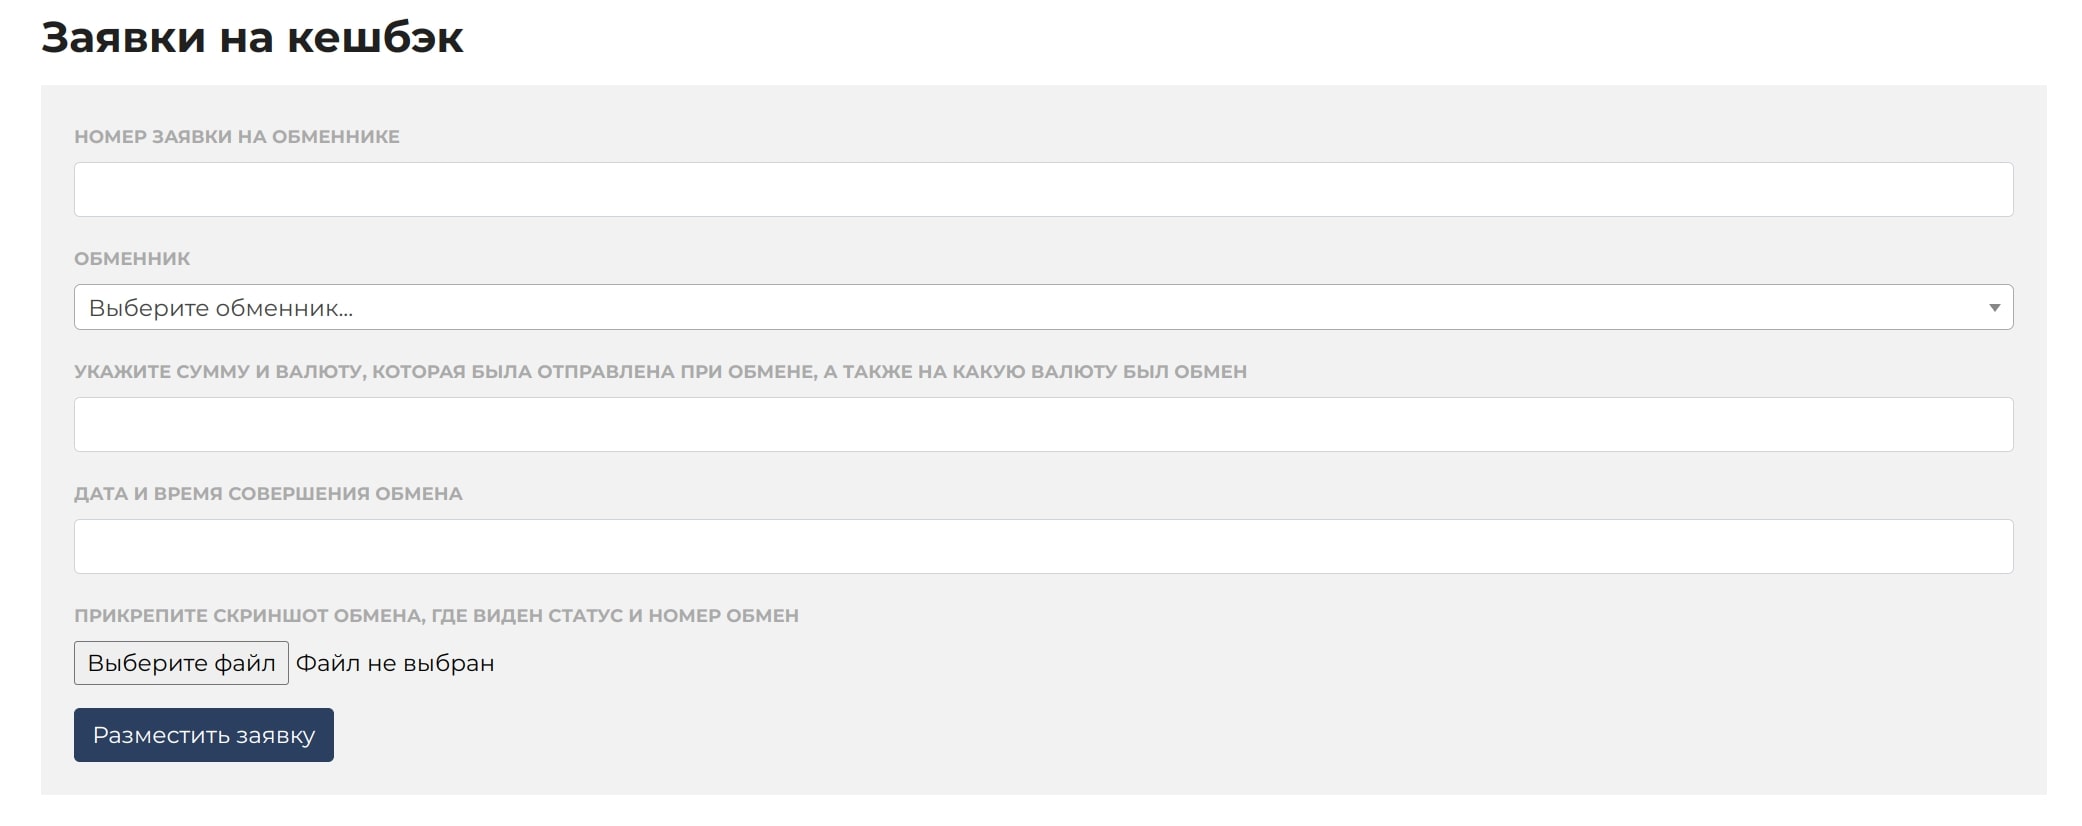Viewport: 2082px width, 826px height.
Task: Click the text box below the sum and currency label
Action: (1043, 424)
